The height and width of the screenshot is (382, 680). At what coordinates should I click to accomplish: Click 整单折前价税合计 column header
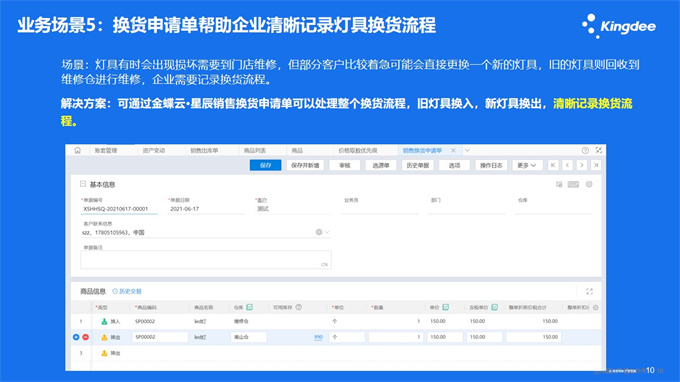pos(527,307)
